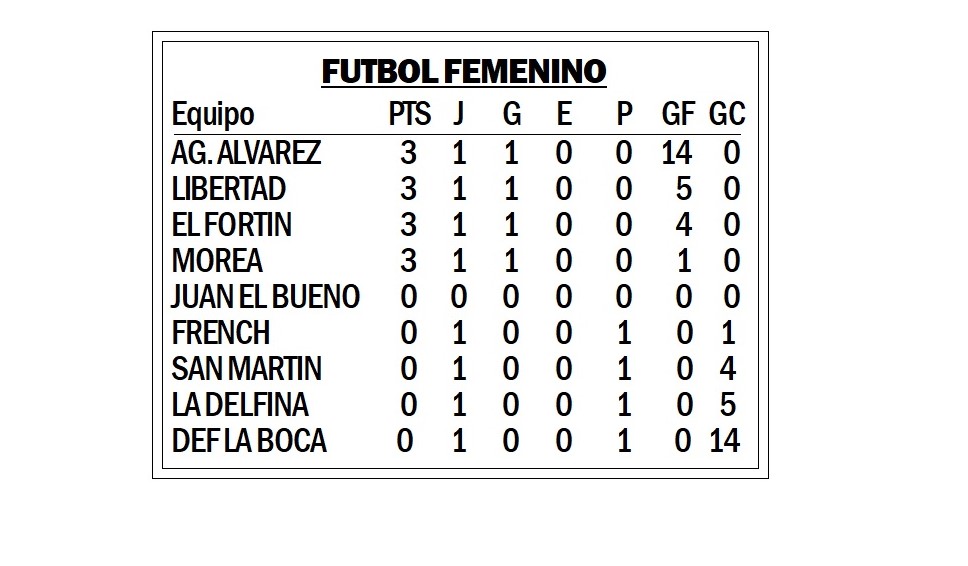The height and width of the screenshot is (566, 968).
Task: Click the J column header
Action: 458,115
